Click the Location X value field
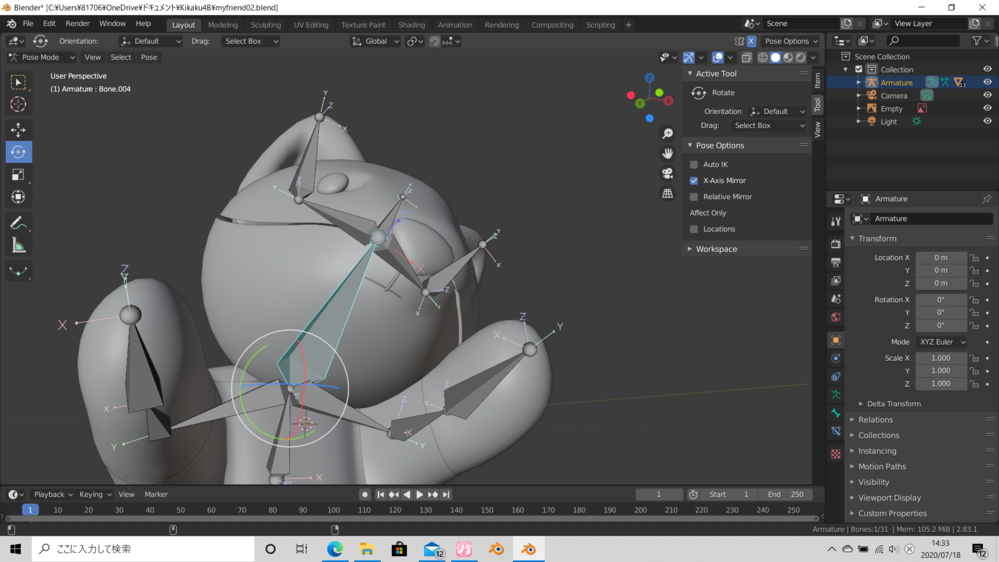Viewport: 999px width, 562px height. [x=941, y=258]
